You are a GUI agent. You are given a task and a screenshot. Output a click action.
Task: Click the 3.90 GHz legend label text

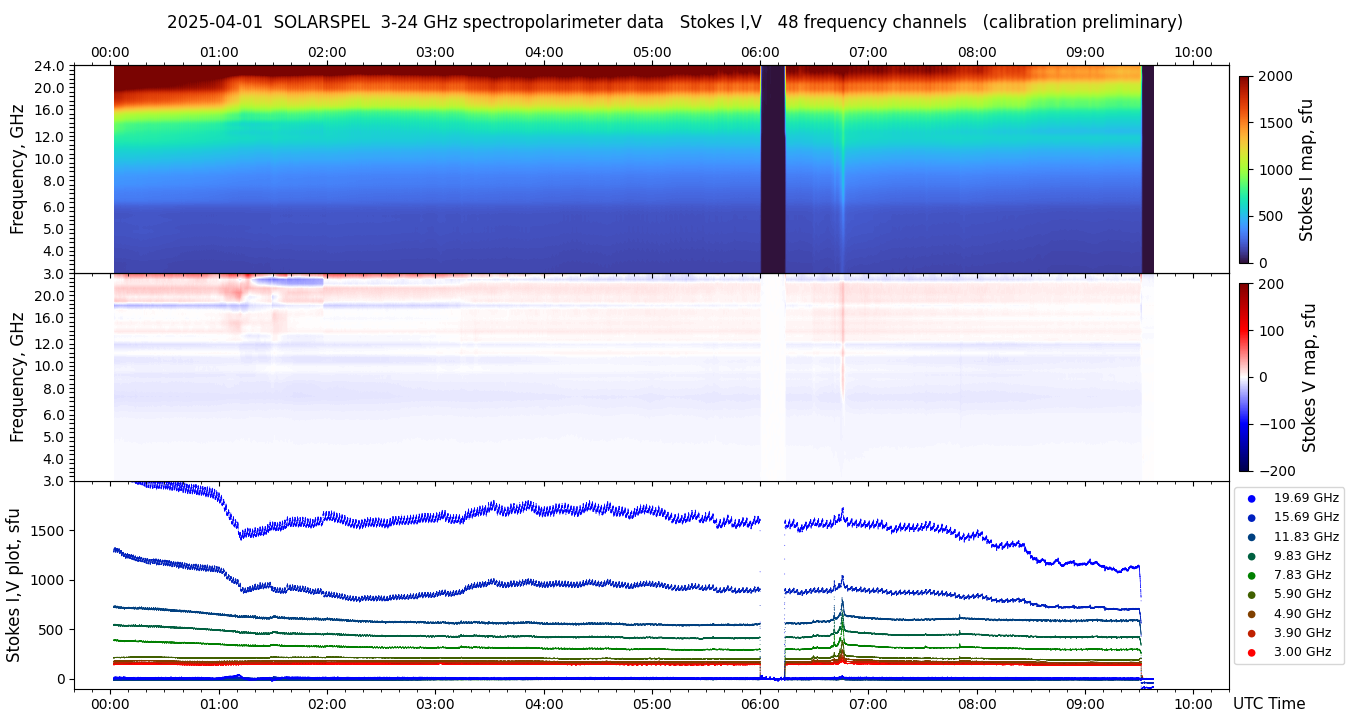coord(1305,633)
